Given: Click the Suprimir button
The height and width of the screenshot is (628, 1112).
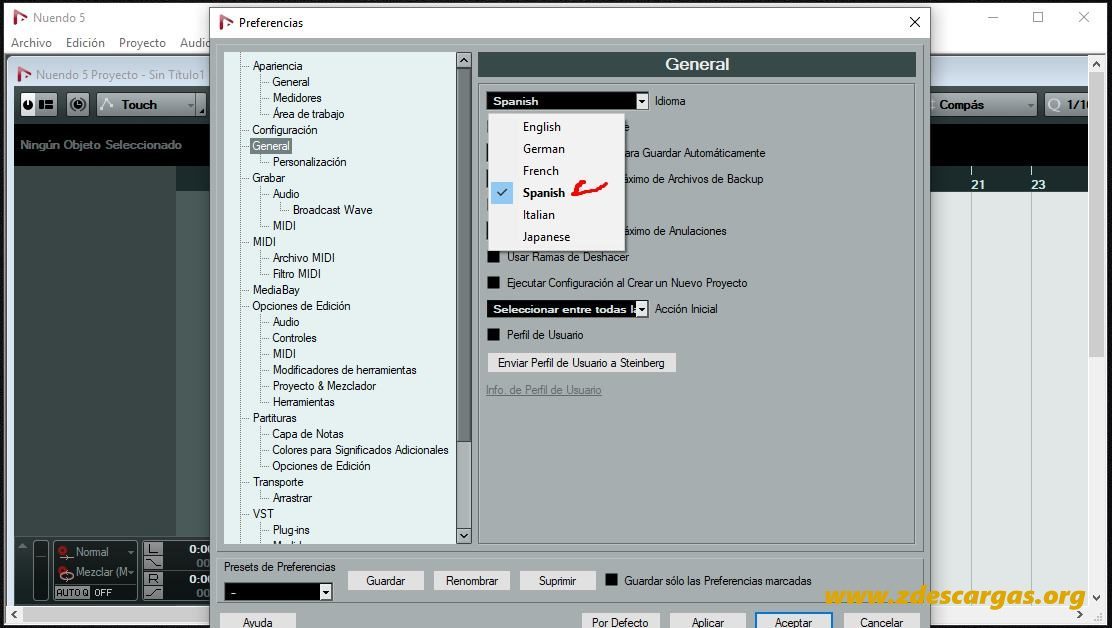Looking at the screenshot, I should pyautogui.click(x=557, y=581).
